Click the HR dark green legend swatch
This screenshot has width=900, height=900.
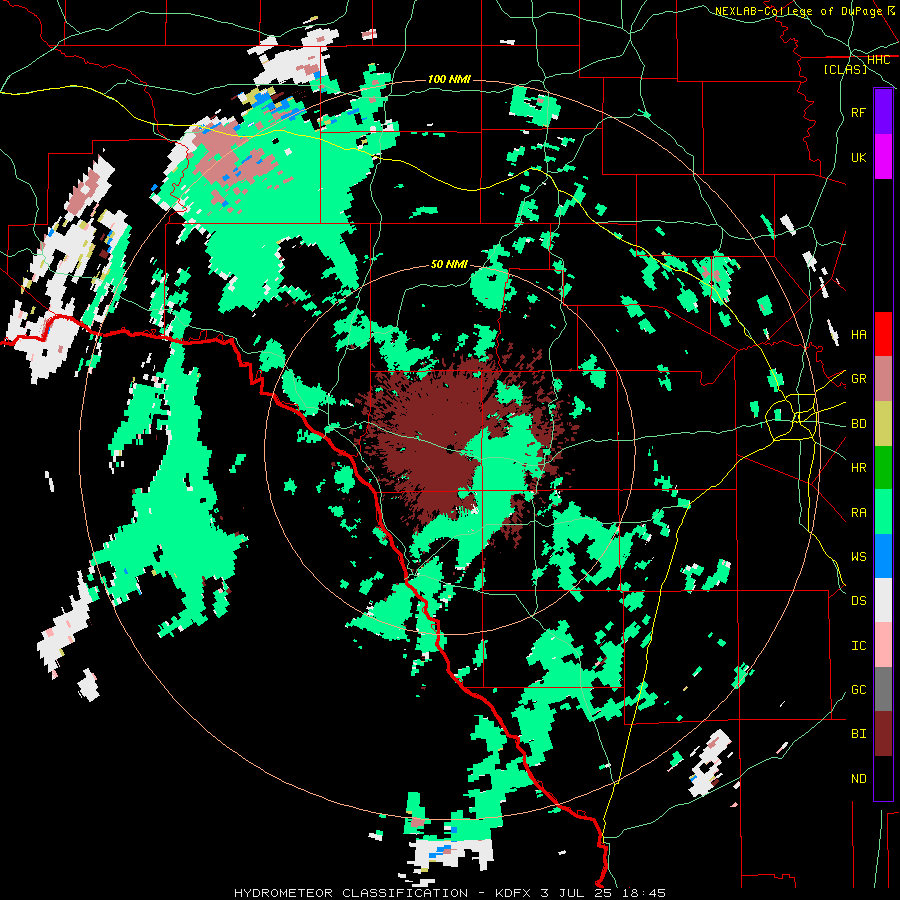(883, 467)
